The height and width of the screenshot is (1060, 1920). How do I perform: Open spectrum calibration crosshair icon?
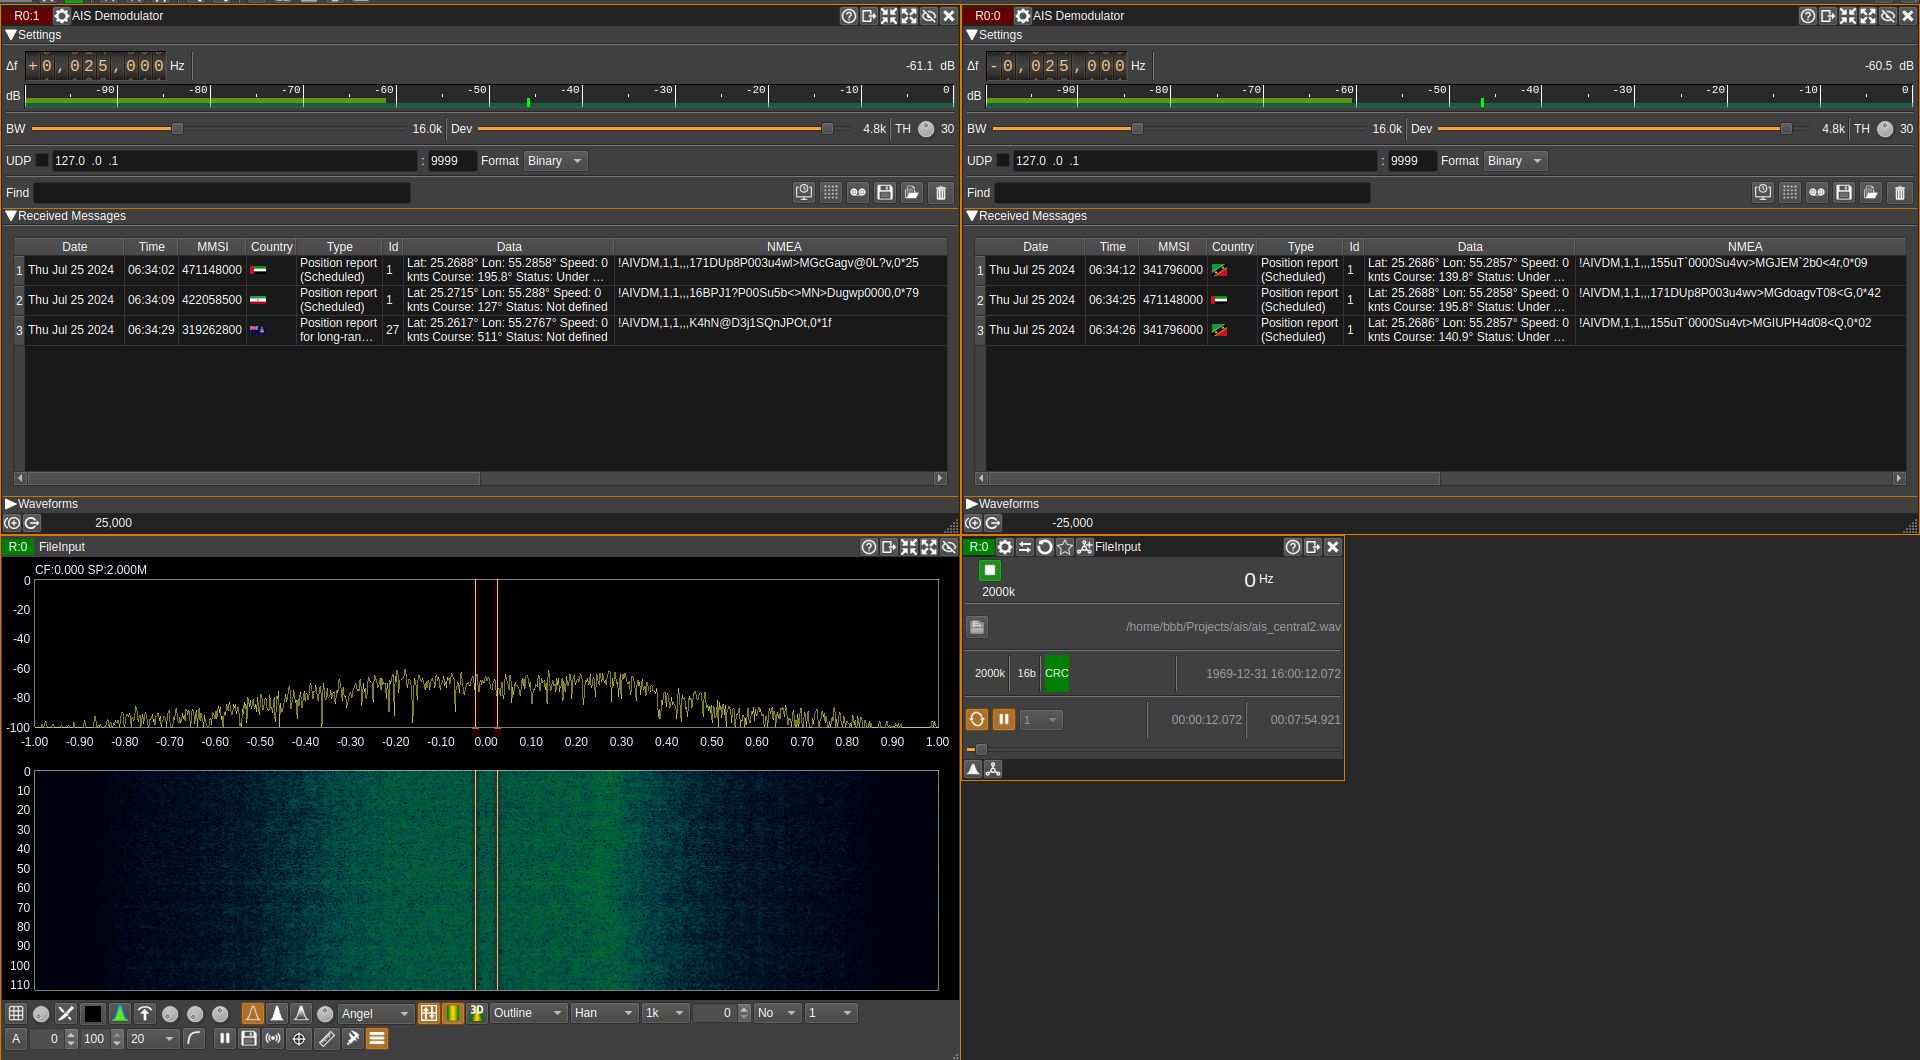coord(299,1038)
